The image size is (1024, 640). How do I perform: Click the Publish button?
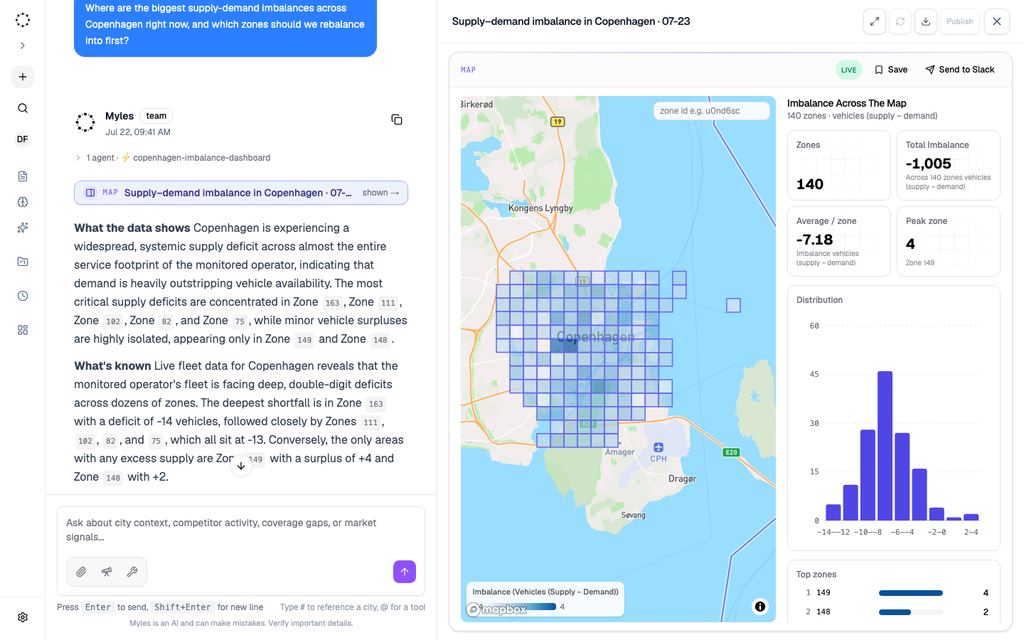pyautogui.click(x=959, y=22)
